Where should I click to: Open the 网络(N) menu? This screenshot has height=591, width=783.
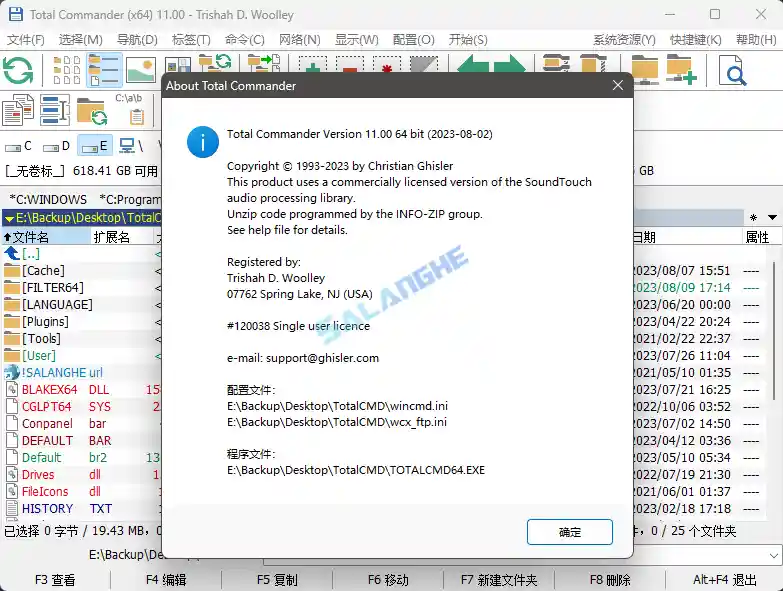coord(300,39)
